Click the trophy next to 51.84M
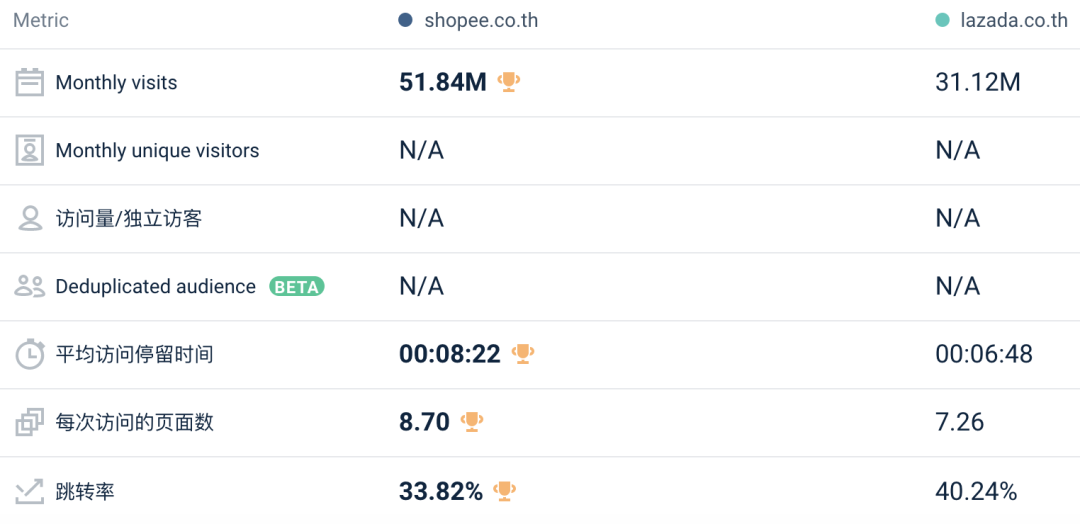1080x524 pixels. click(x=510, y=81)
